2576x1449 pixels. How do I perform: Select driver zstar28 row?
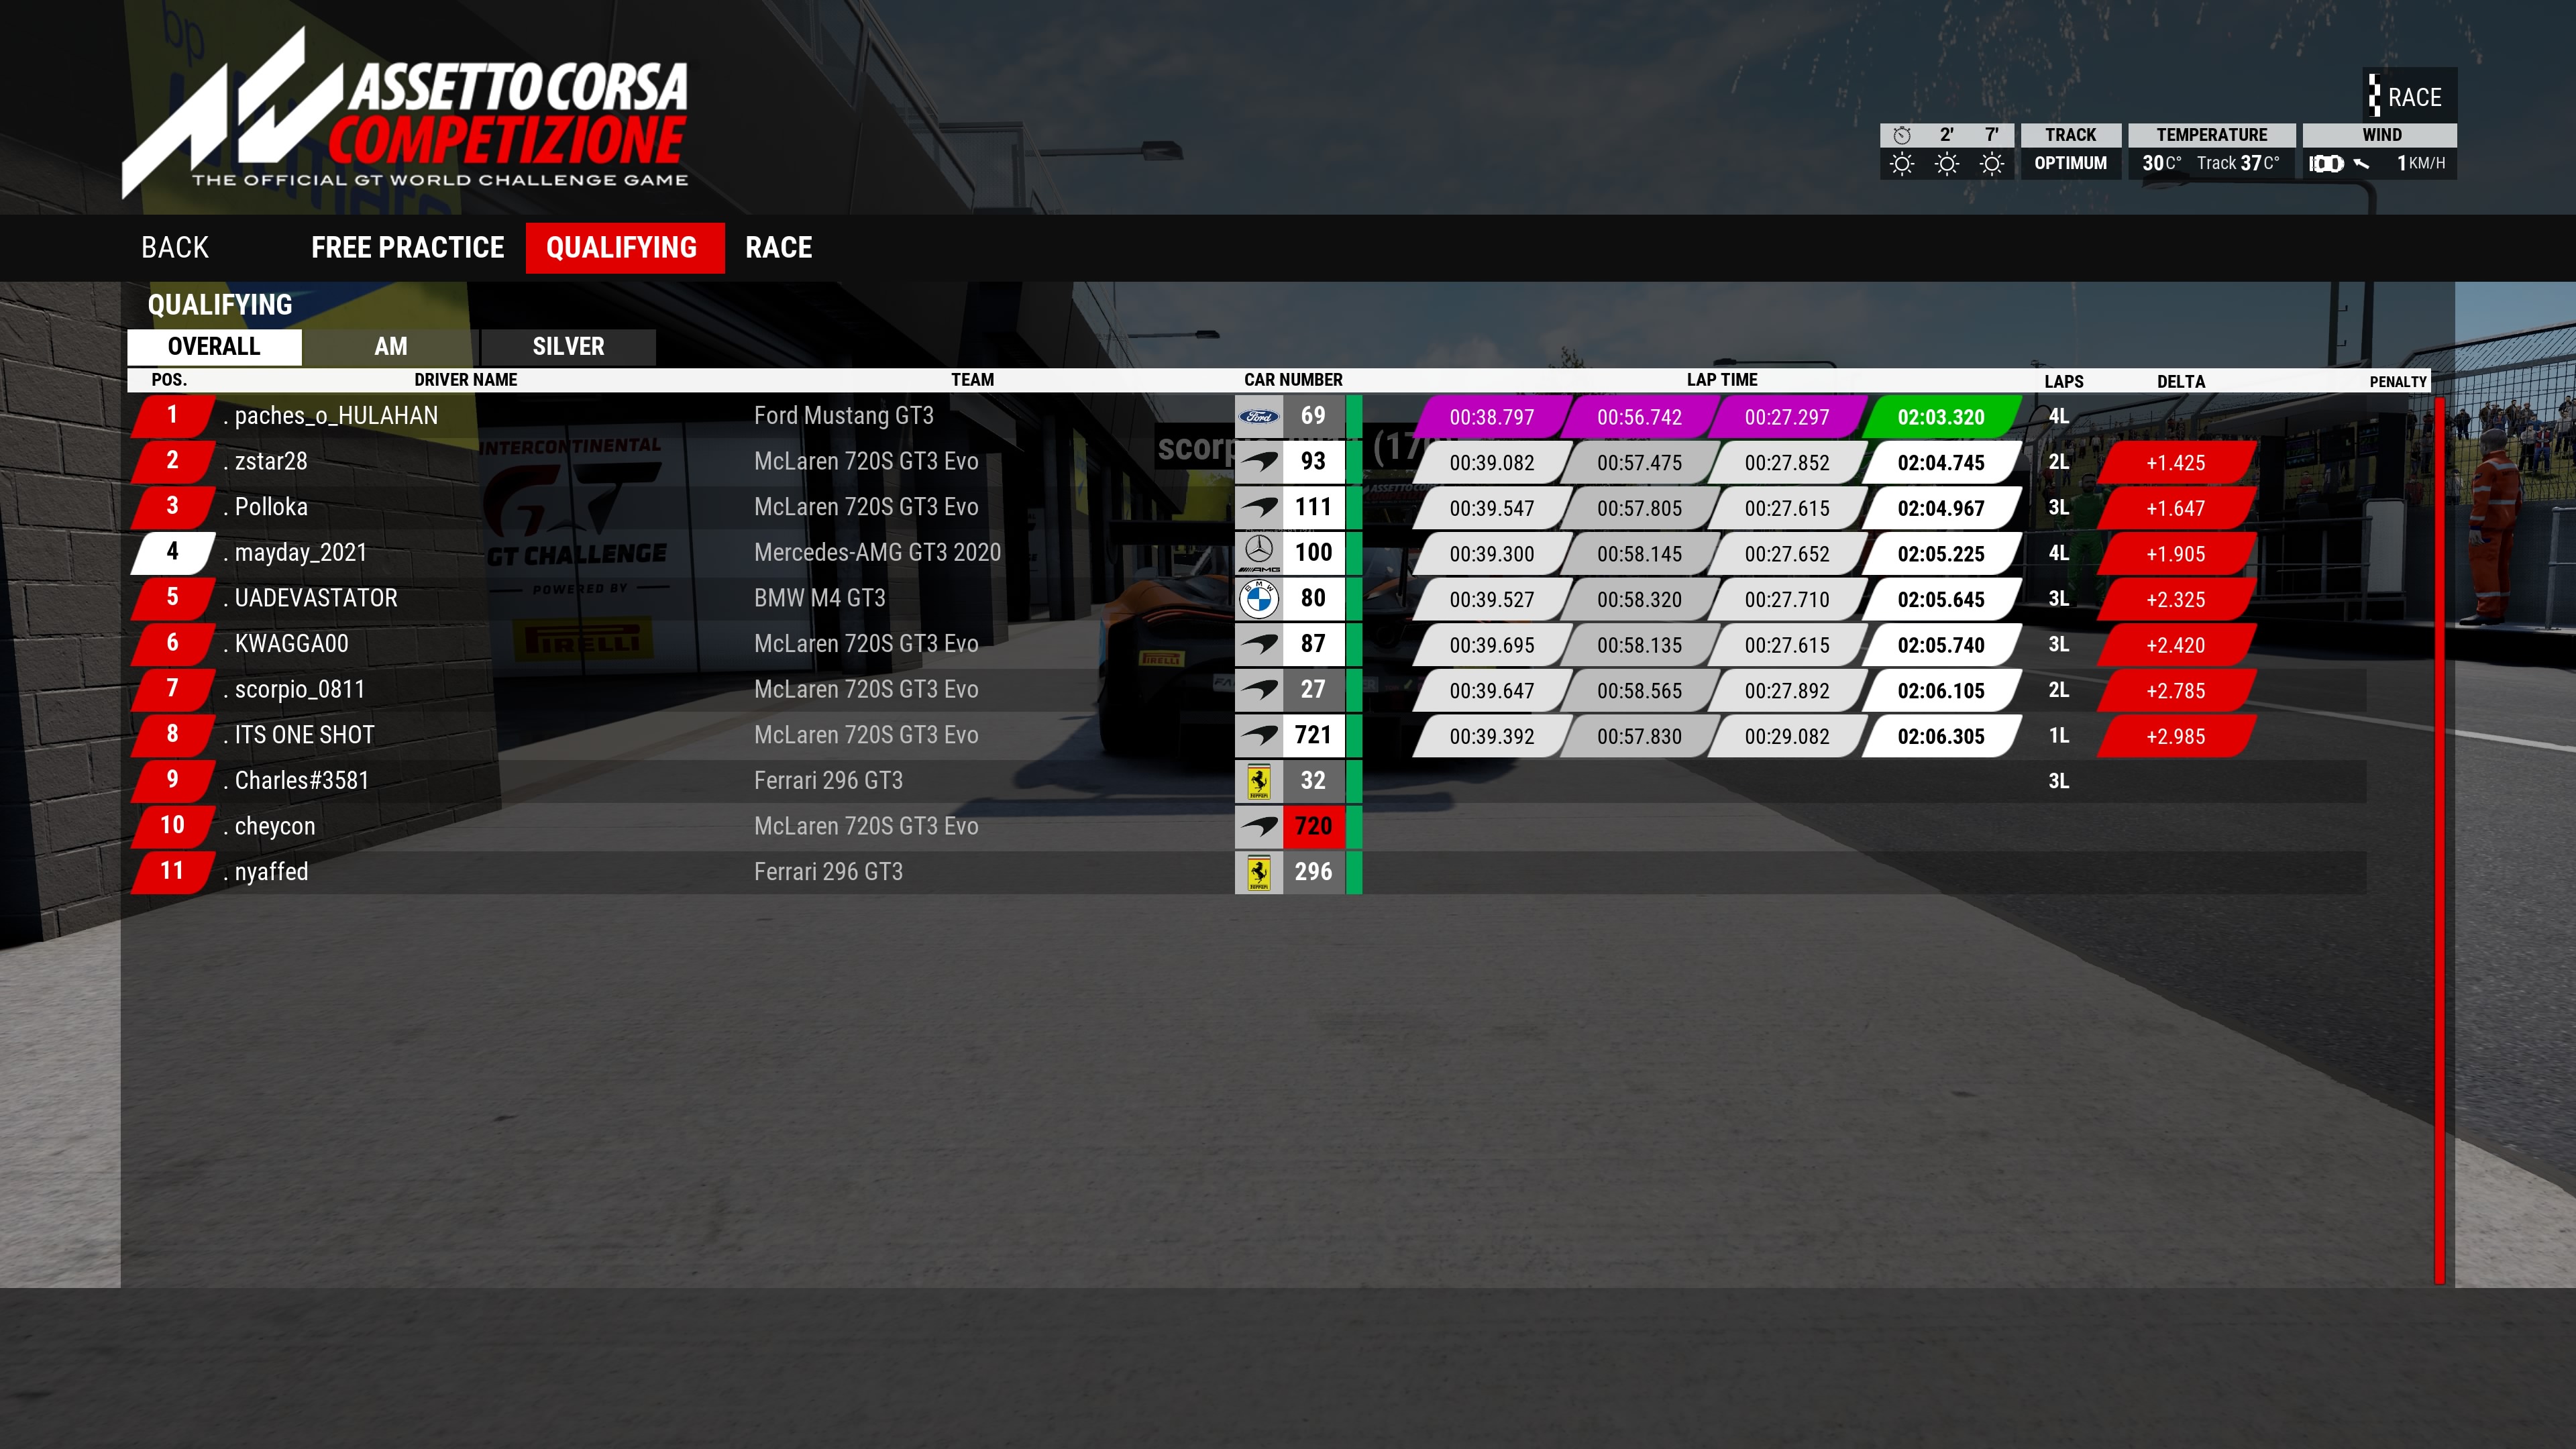1246,462
